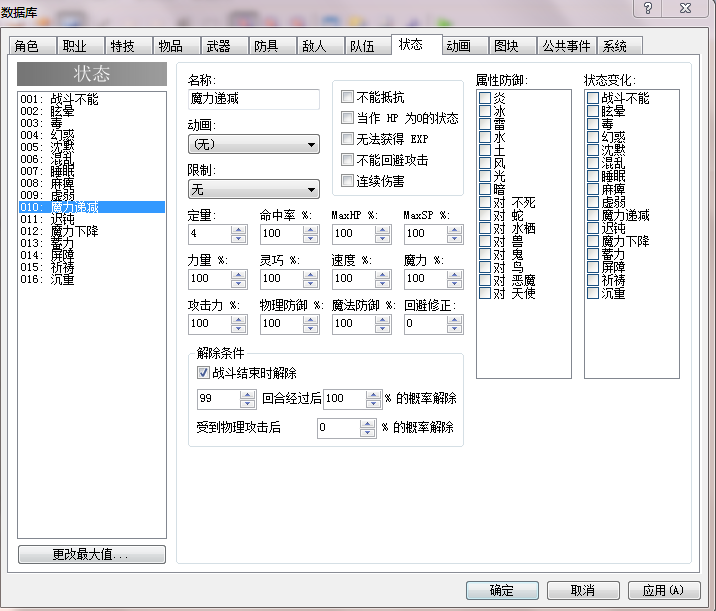Switch to the 动画 tab
The width and height of the screenshot is (716, 611).
click(x=465, y=46)
